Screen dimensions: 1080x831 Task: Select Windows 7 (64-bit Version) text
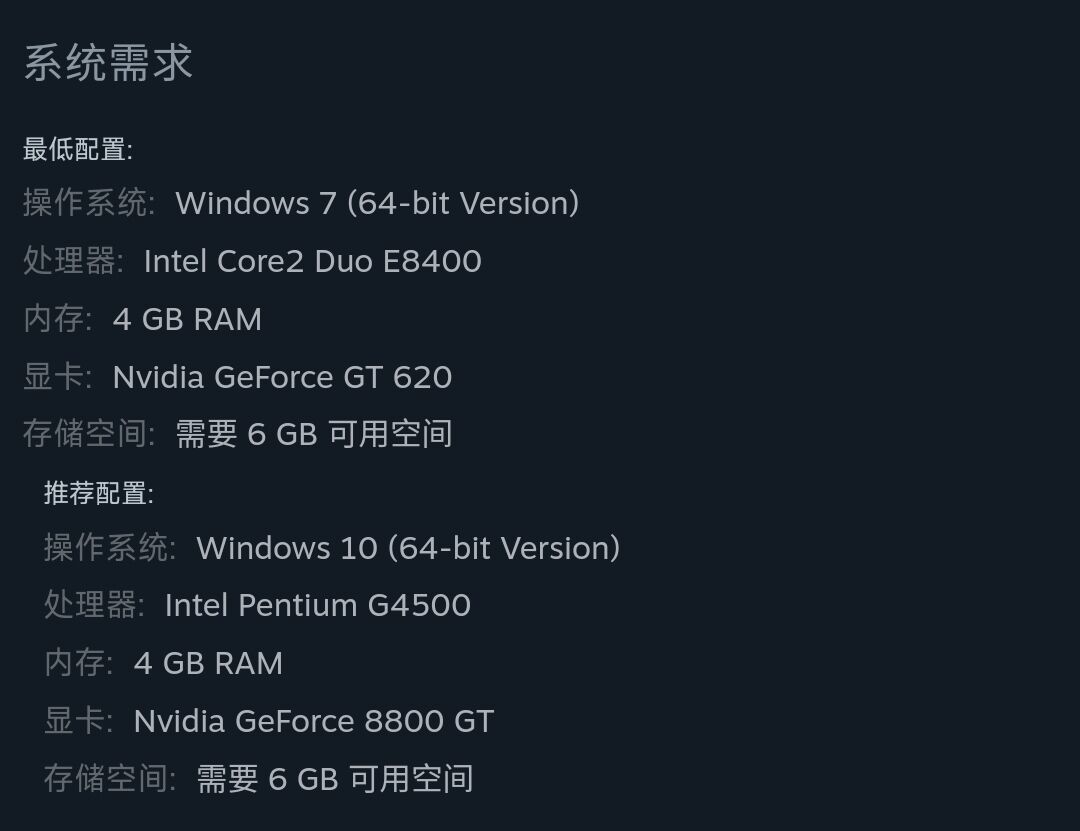tap(377, 203)
